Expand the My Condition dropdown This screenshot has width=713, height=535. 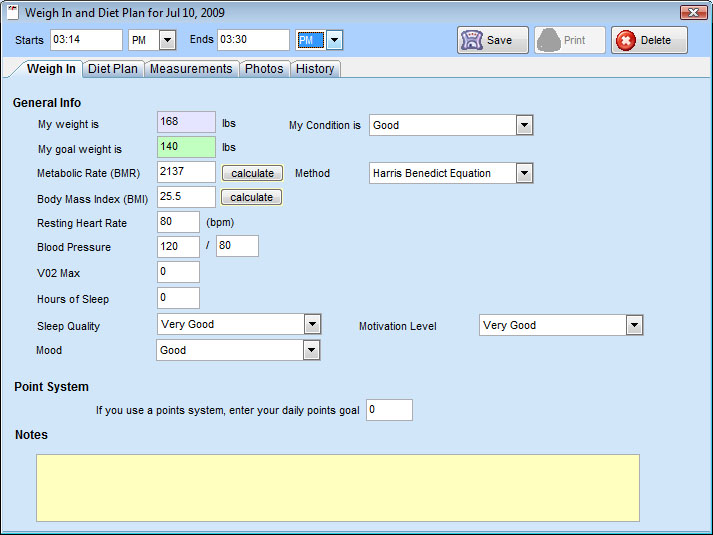tap(524, 125)
